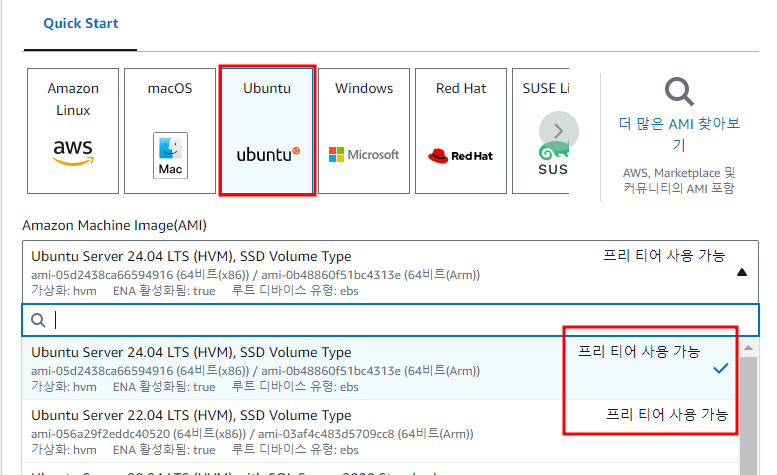This screenshot has height=475, width=777.
Task: Focus the AMI search input field
Action: click(390, 320)
